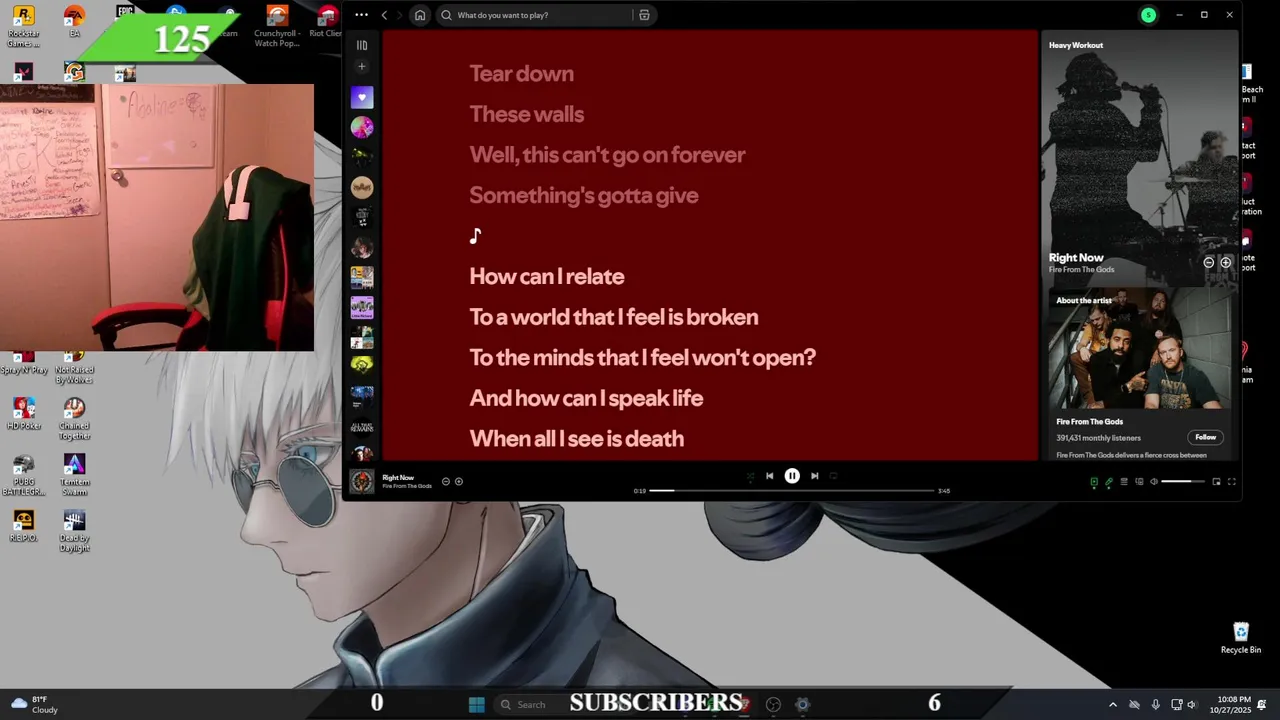Skip to previous track

tap(769, 476)
